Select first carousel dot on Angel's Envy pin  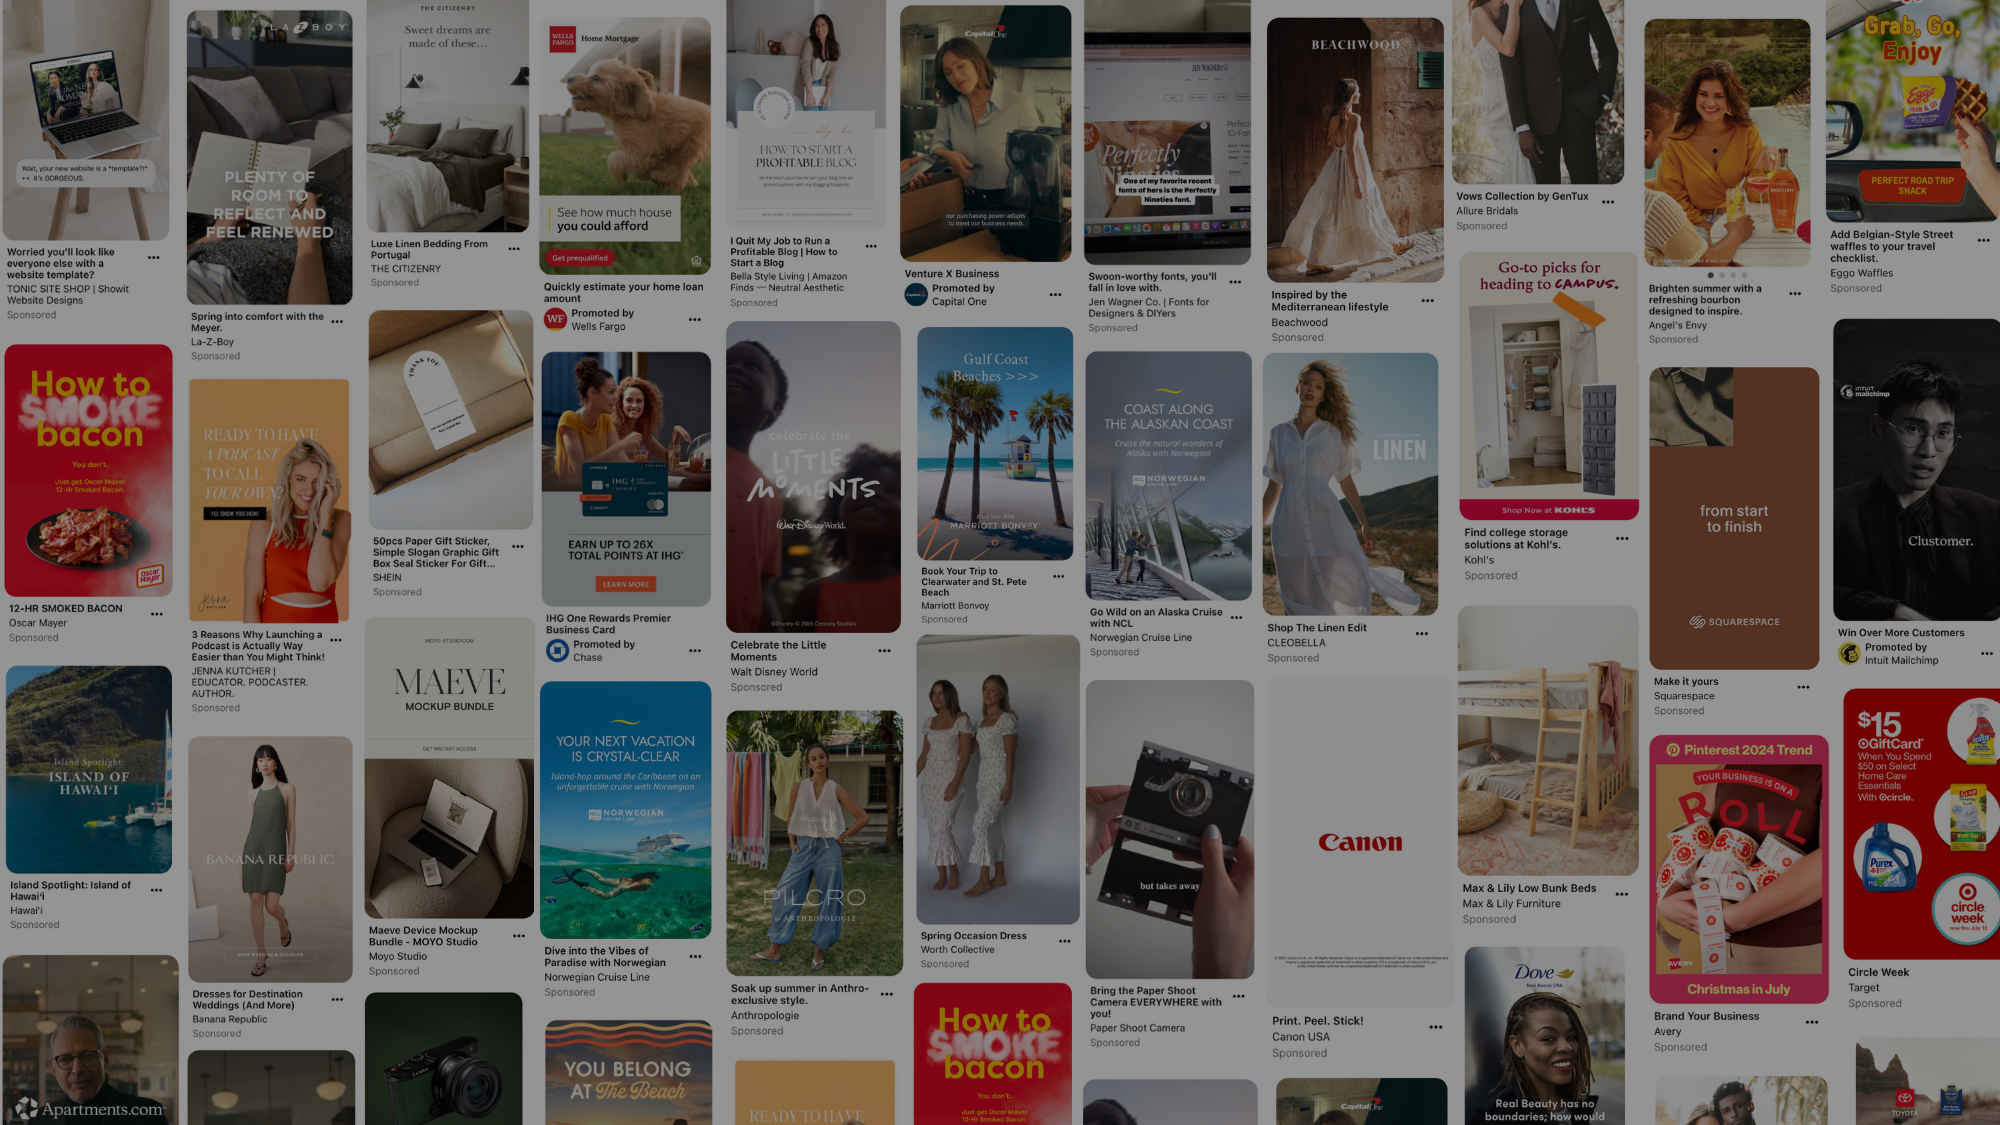(1710, 275)
